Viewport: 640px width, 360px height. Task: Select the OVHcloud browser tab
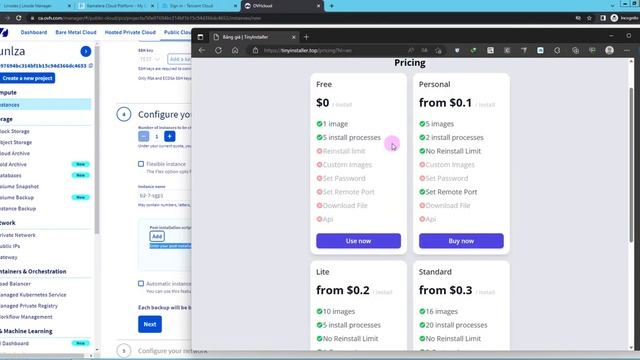[x=282, y=6]
